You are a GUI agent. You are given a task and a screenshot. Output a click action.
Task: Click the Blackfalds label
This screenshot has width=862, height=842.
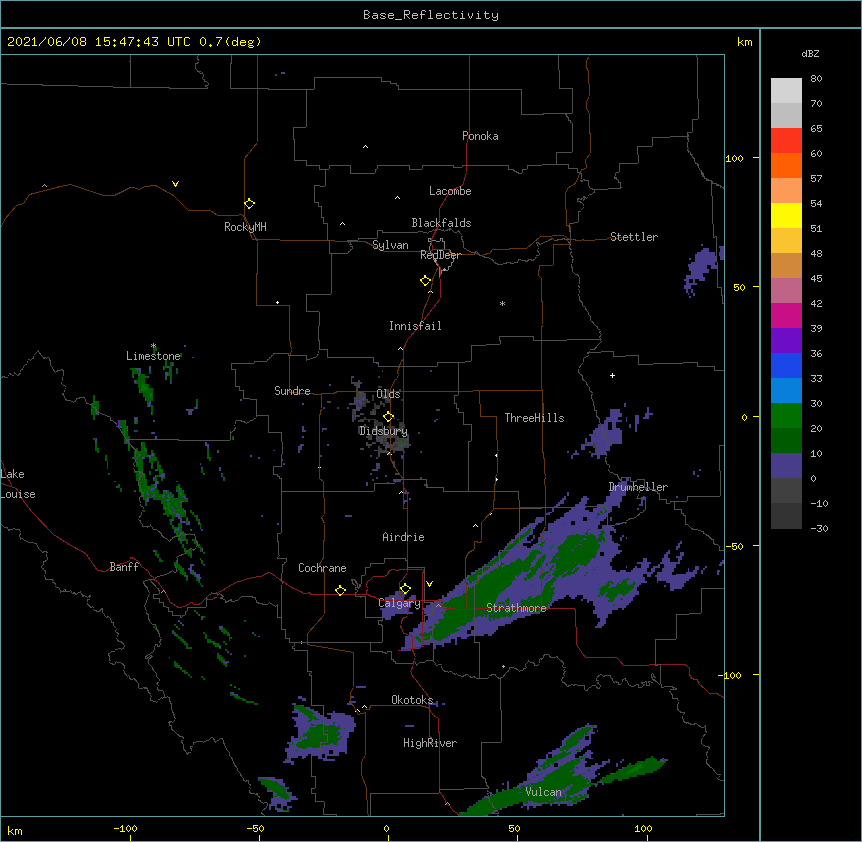(x=441, y=223)
